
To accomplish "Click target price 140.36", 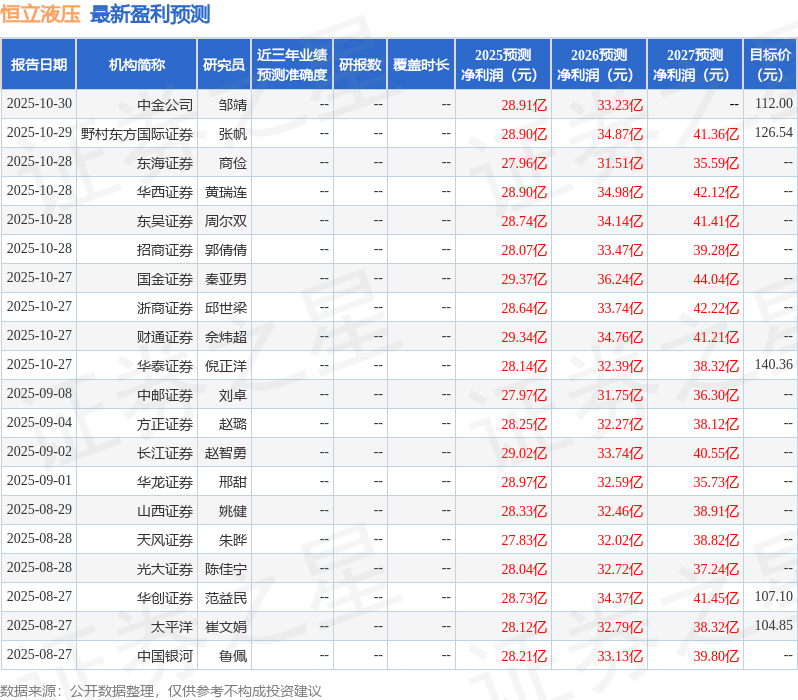I will 774,365.
